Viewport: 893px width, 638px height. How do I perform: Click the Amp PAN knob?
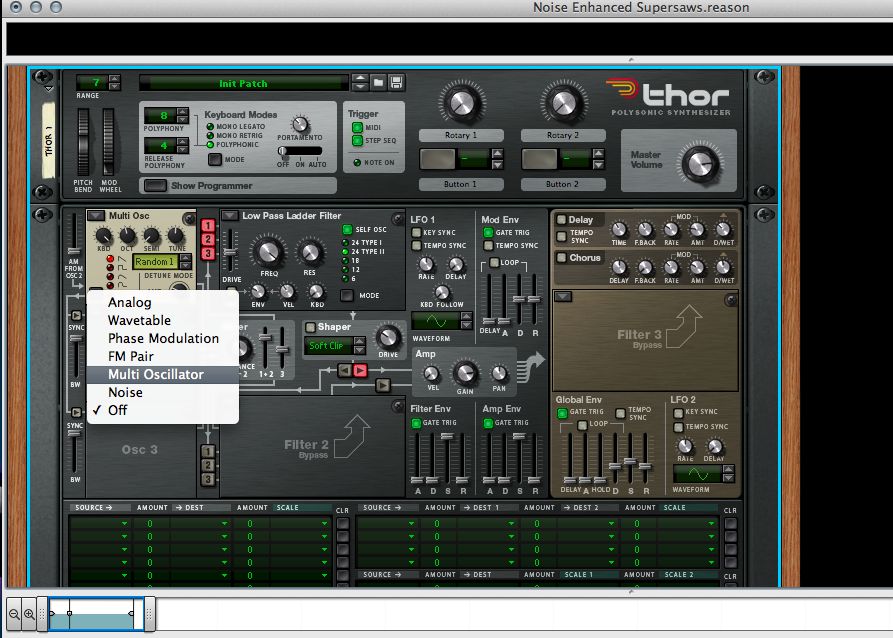(499, 374)
